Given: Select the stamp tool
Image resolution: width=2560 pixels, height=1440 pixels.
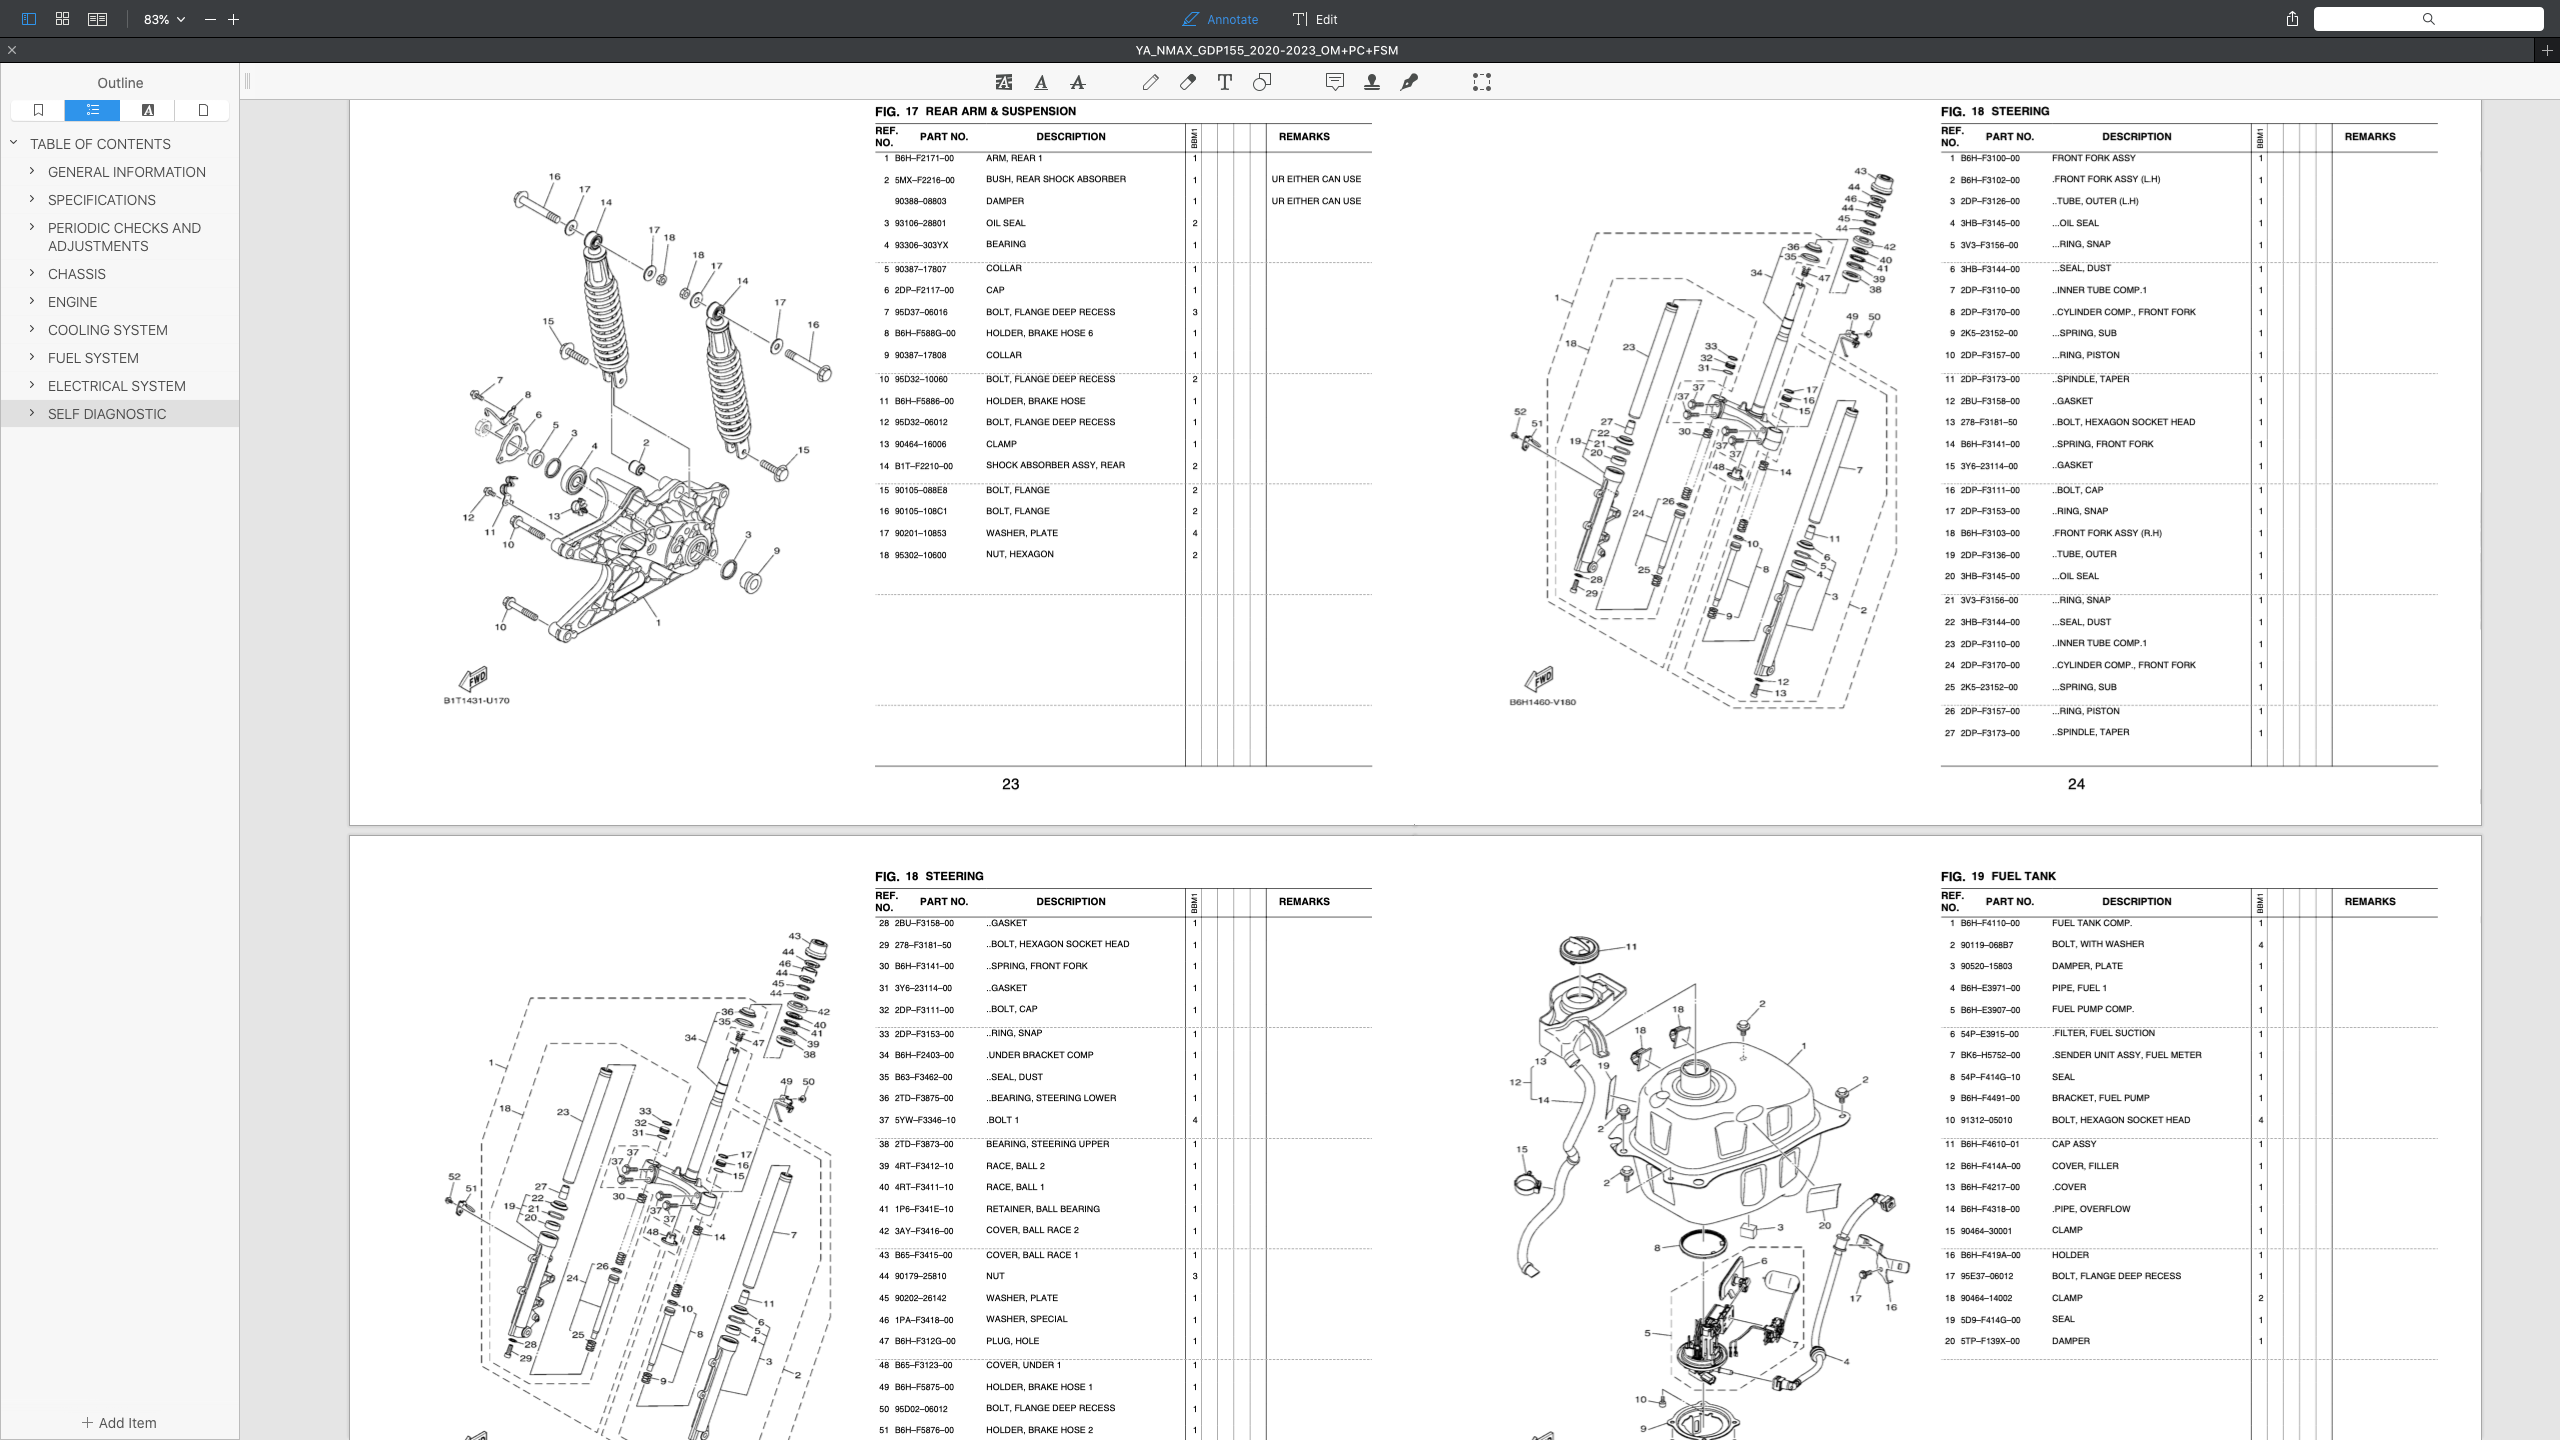Looking at the screenshot, I should (1372, 82).
